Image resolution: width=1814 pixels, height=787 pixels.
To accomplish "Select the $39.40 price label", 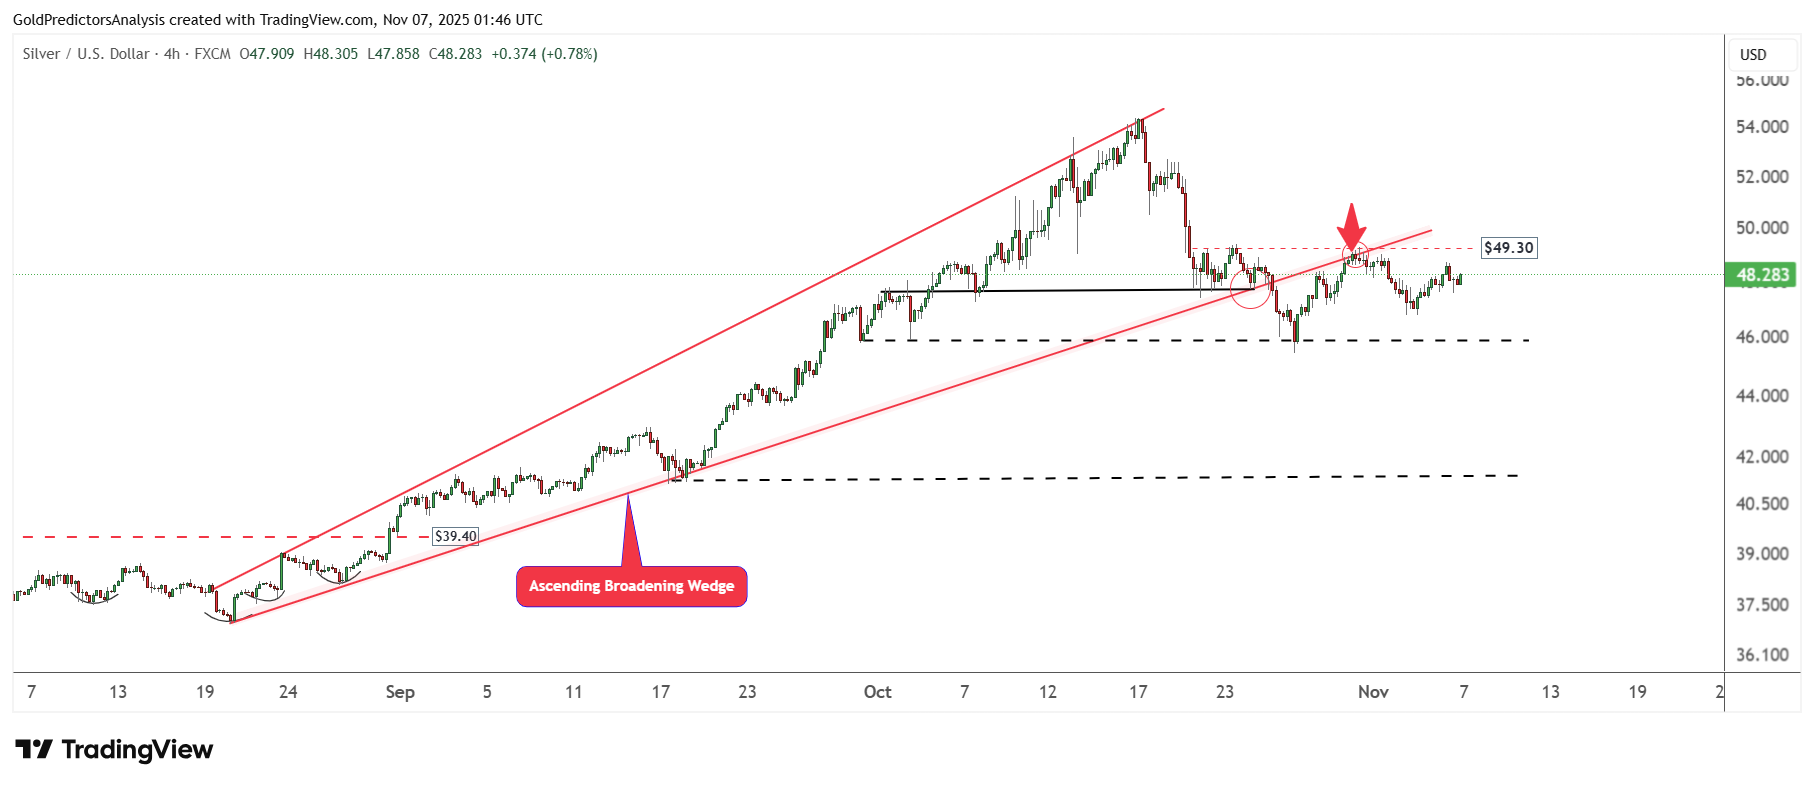I will click(x=455, y=536).
